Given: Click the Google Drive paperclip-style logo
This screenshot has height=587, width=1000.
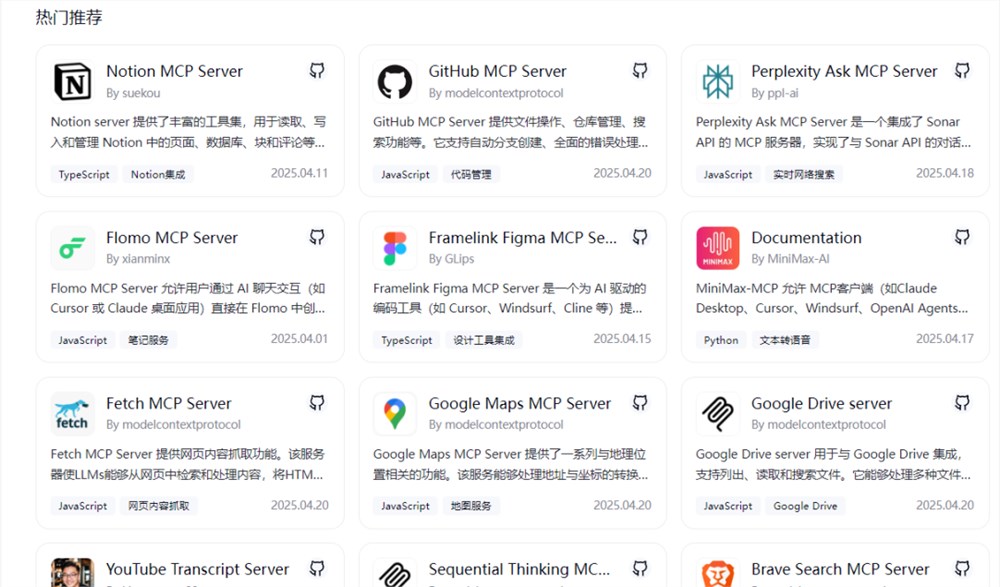Looking at the screenshot, I should click(717, 413).
